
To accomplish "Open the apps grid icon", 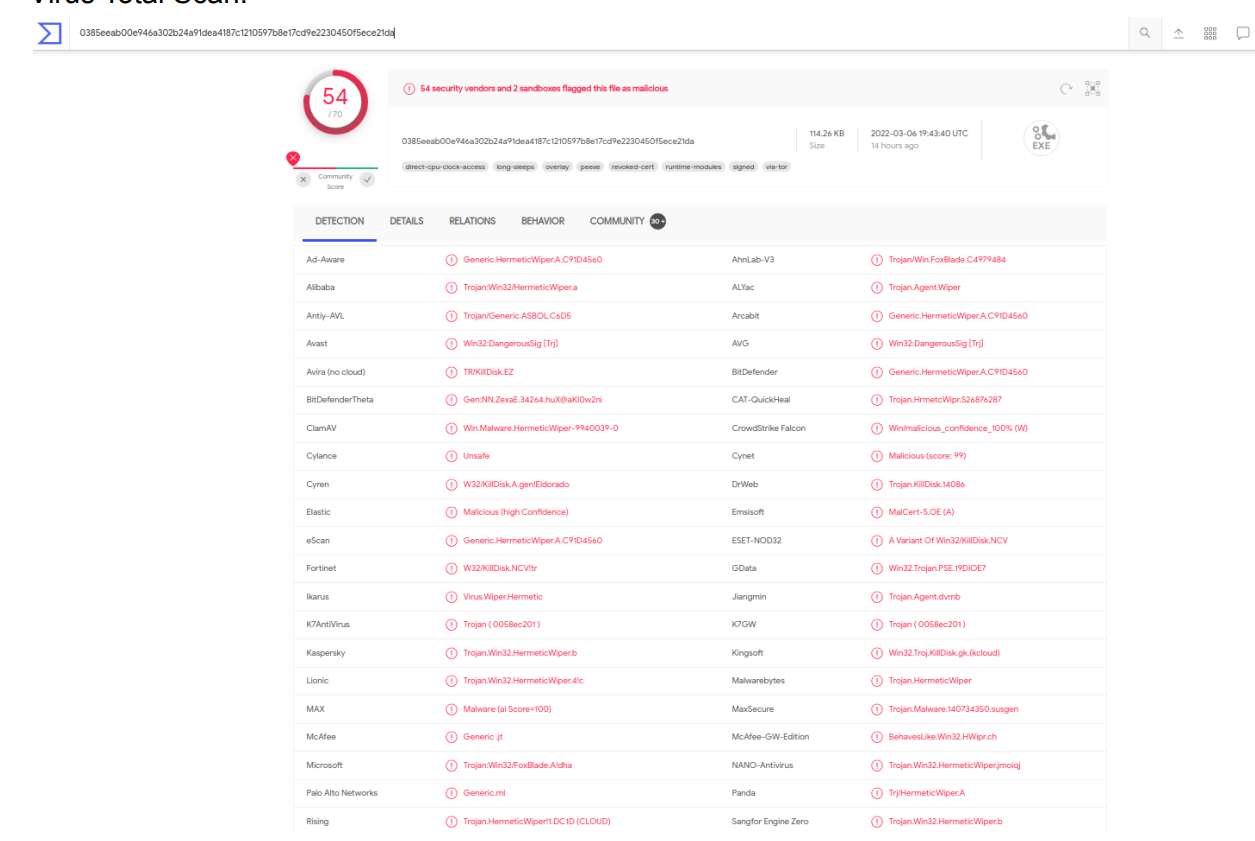I will pos(1210,33).
